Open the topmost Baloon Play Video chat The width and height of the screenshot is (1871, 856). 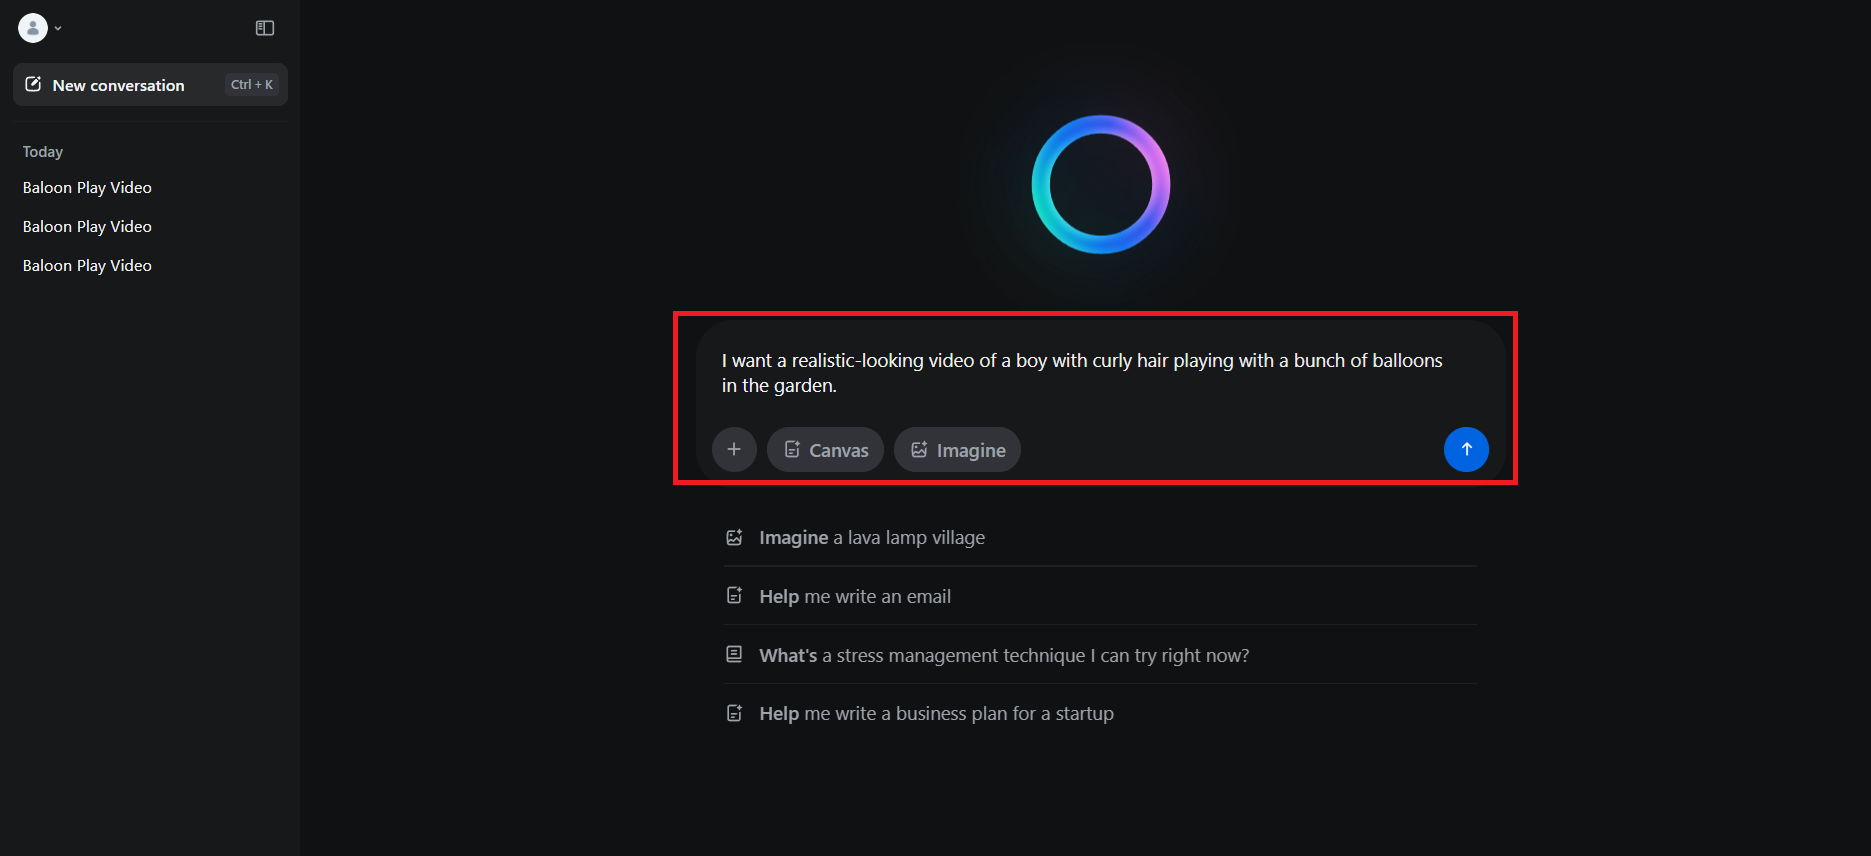(87, 188)
